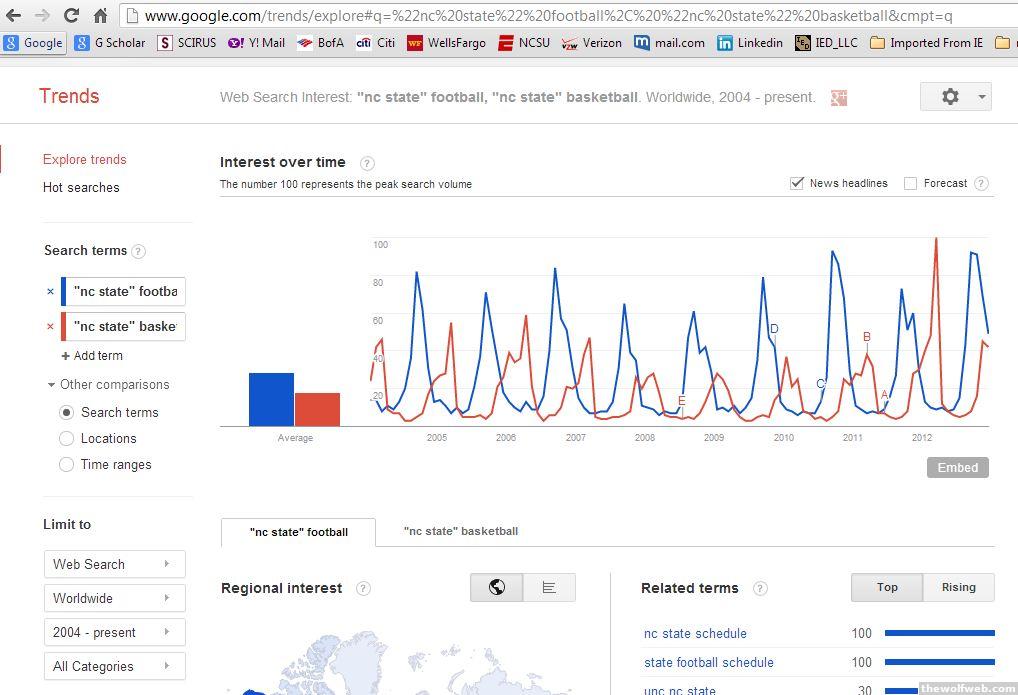Click the Embed button
This screenshot has height=695, width=1018.
coord(957,467)
